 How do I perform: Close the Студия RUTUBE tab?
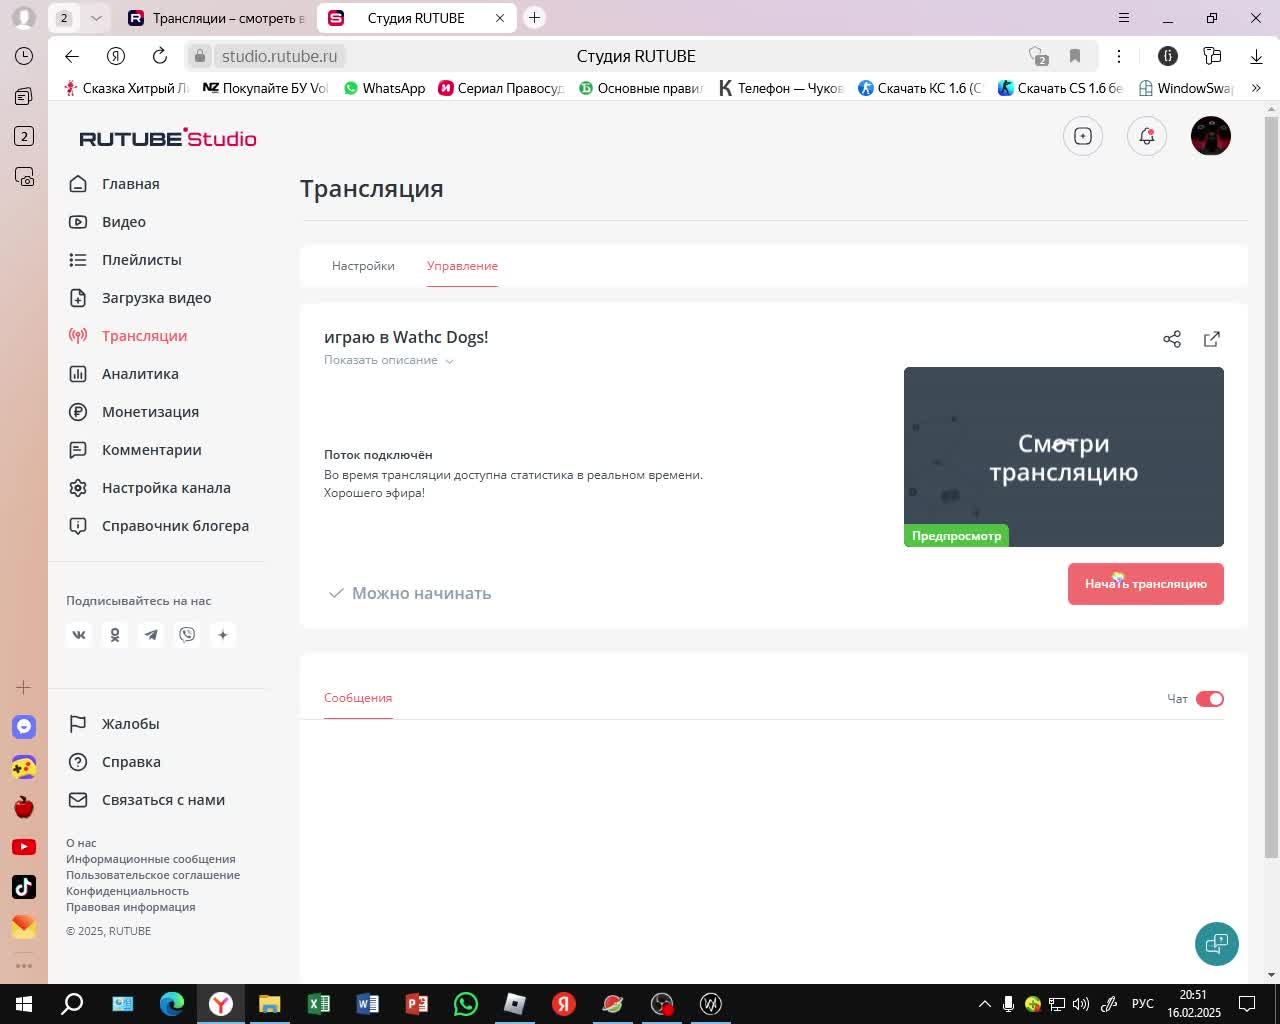point(500,18)
